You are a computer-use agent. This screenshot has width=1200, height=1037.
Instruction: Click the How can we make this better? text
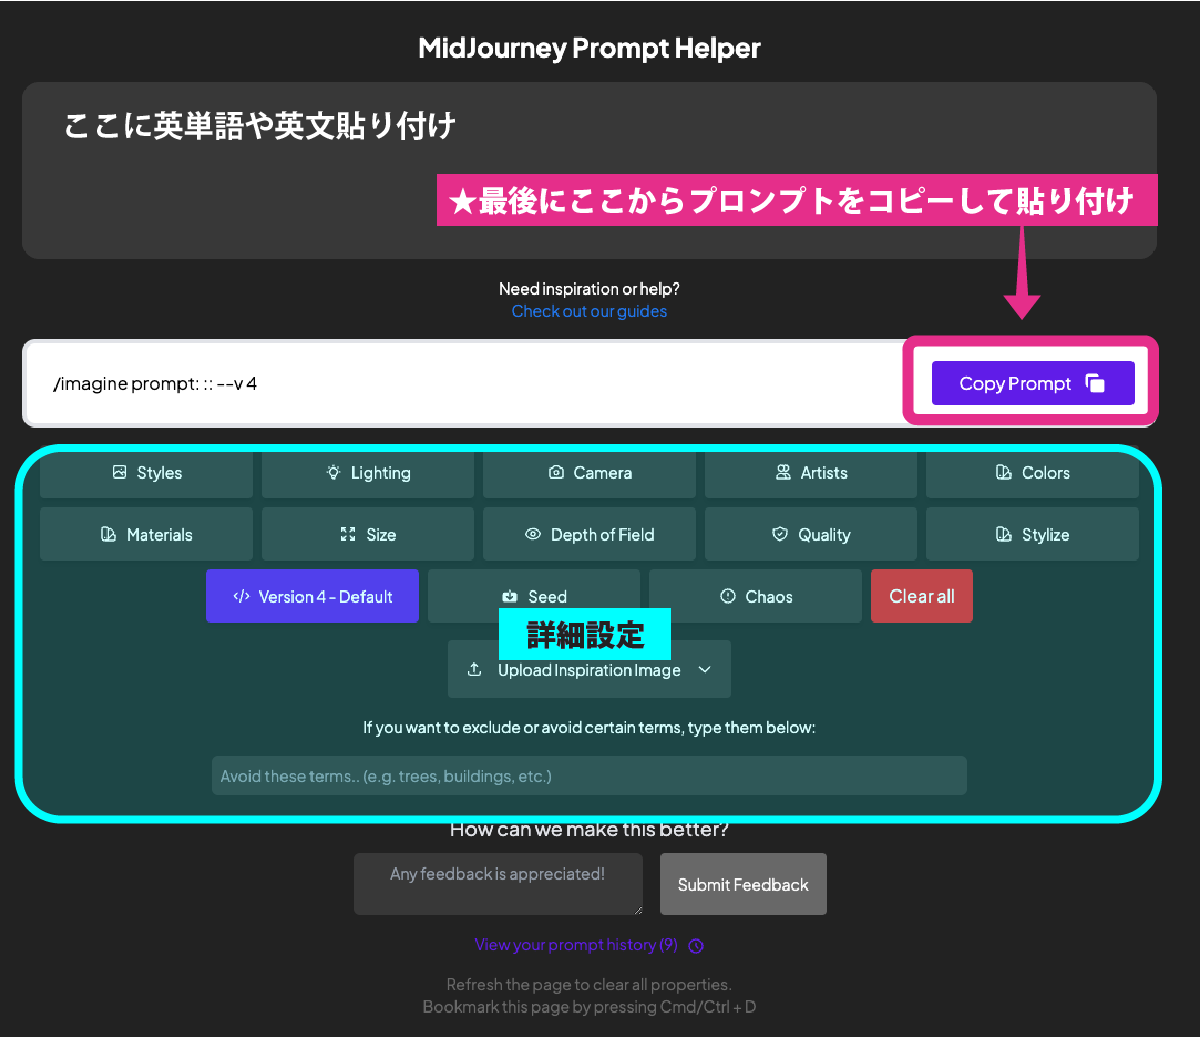pyautogui.click(x=589, y=829)
